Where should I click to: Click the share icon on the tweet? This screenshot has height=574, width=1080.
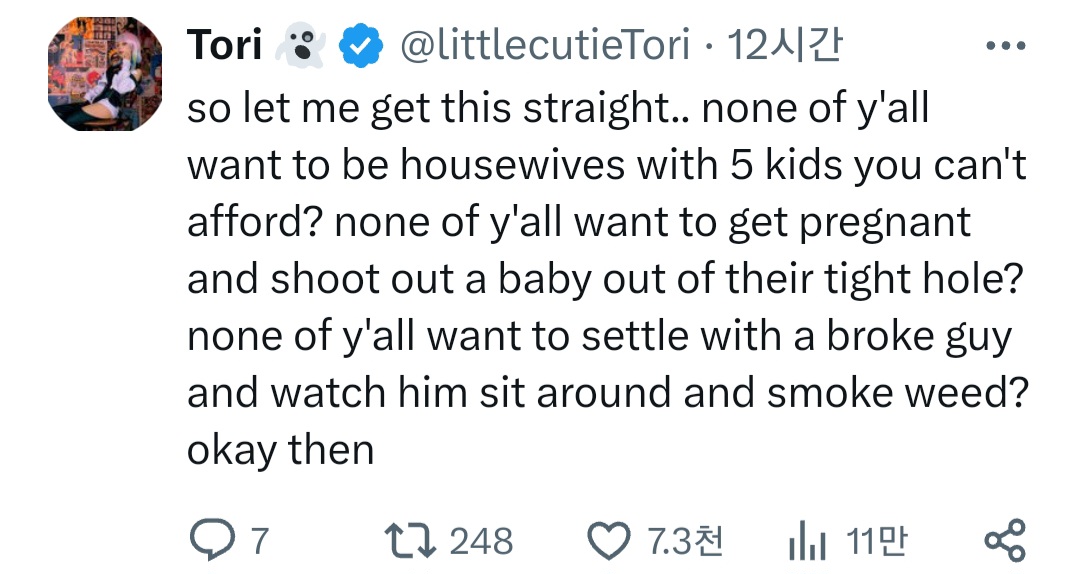coord(1004,541)
